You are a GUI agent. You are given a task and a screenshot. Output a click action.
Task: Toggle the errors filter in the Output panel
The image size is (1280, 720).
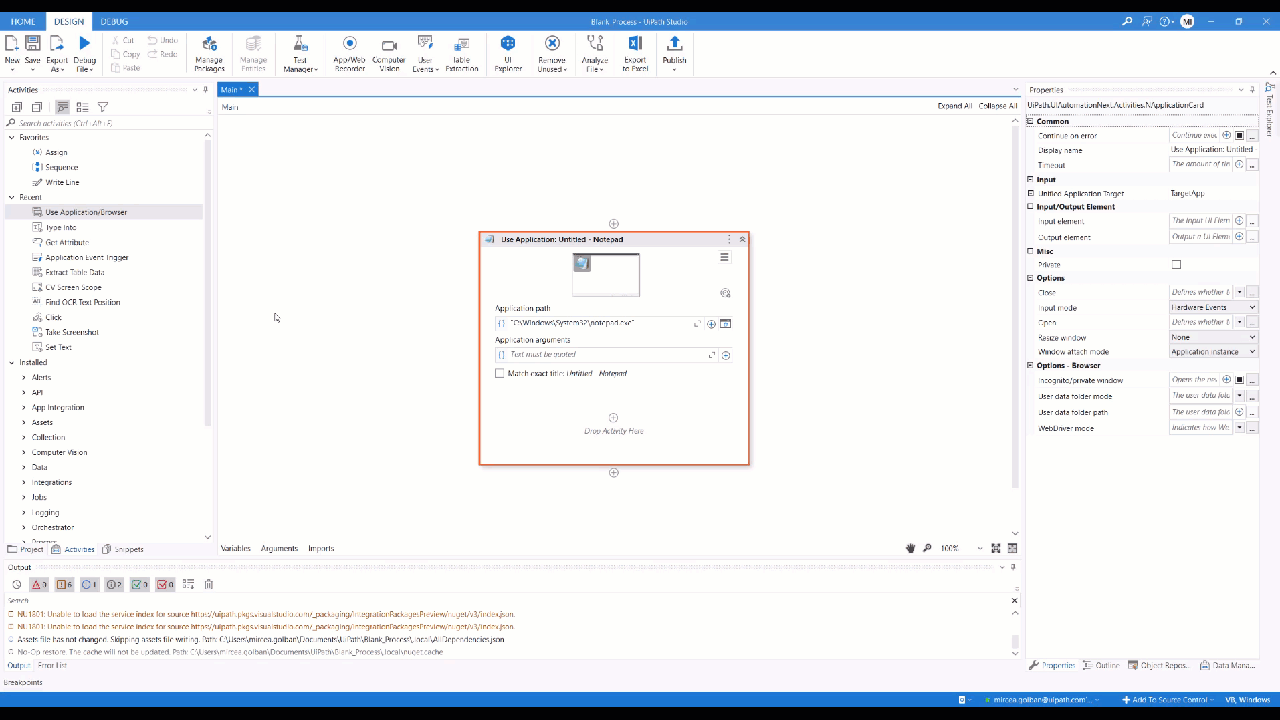click(38, 584)
